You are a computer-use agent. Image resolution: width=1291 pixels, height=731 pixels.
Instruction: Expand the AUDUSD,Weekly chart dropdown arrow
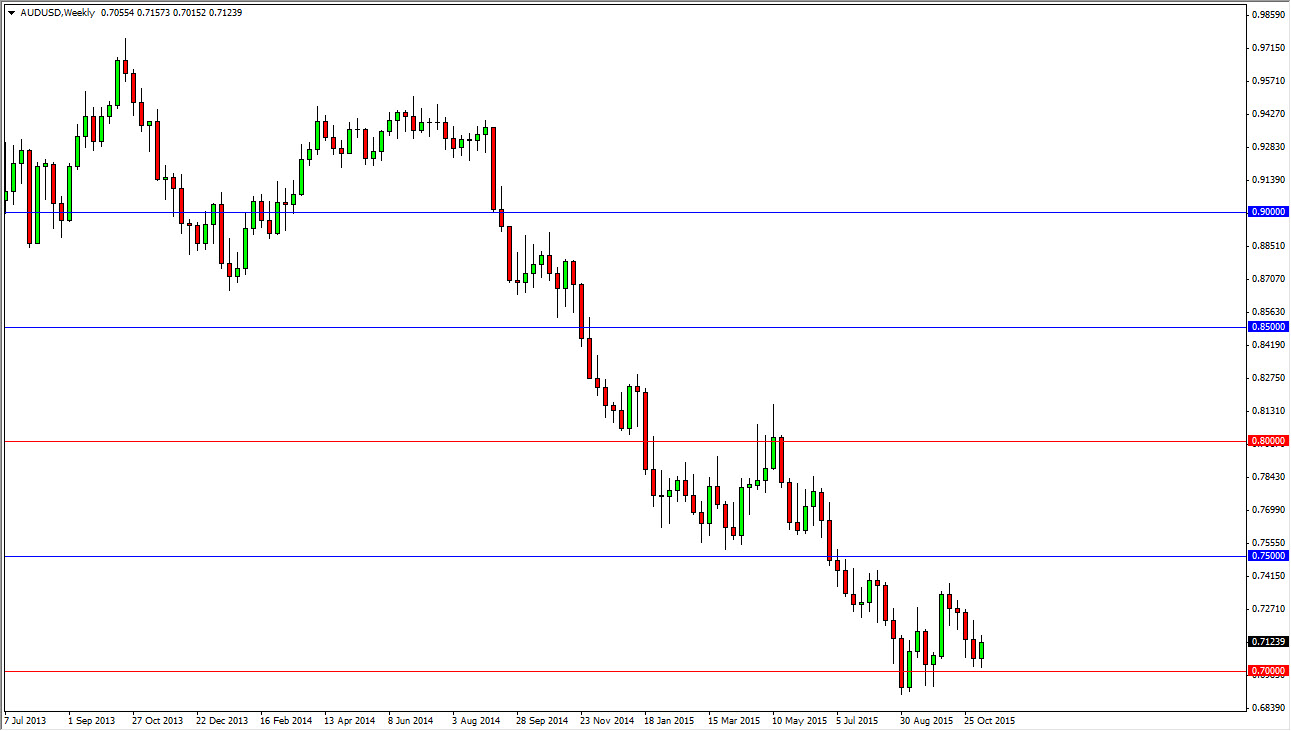tap(10, 14)
